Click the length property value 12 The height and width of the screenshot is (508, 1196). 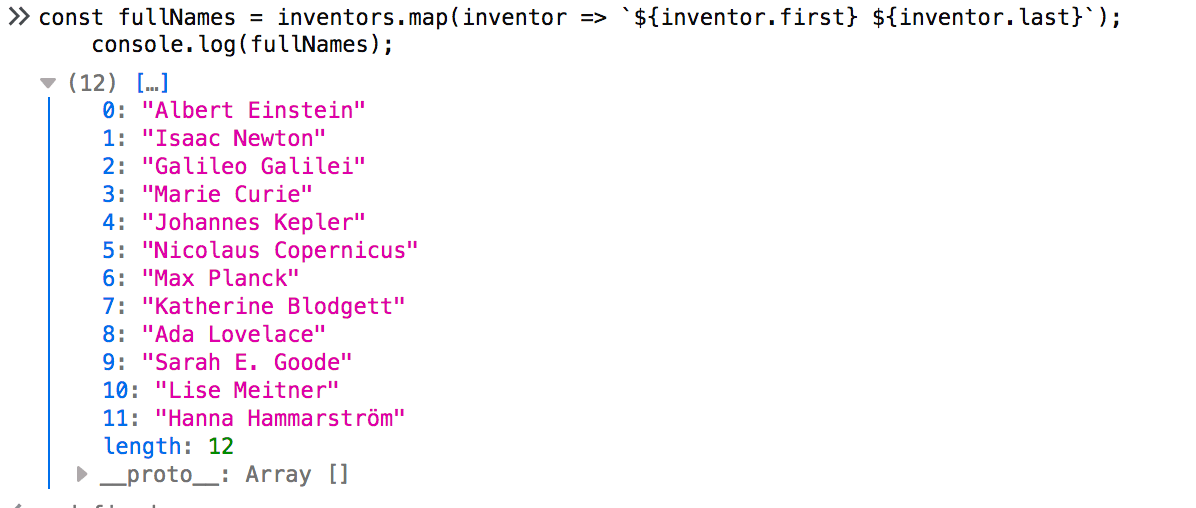pyautogui.click(x=220, y=446)
